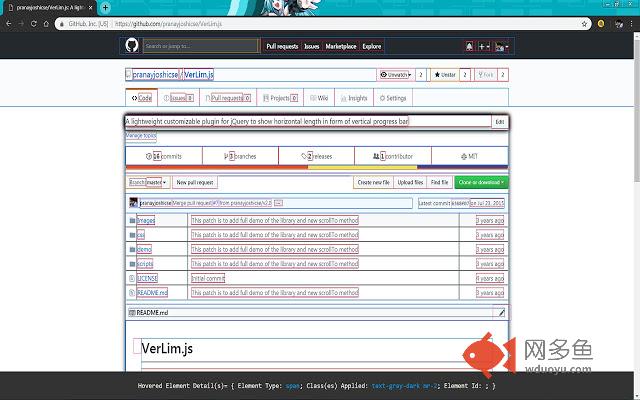Switch to the repository Issues tab
The width and height of the screenshot is (640, 400).
coord(178,98)
